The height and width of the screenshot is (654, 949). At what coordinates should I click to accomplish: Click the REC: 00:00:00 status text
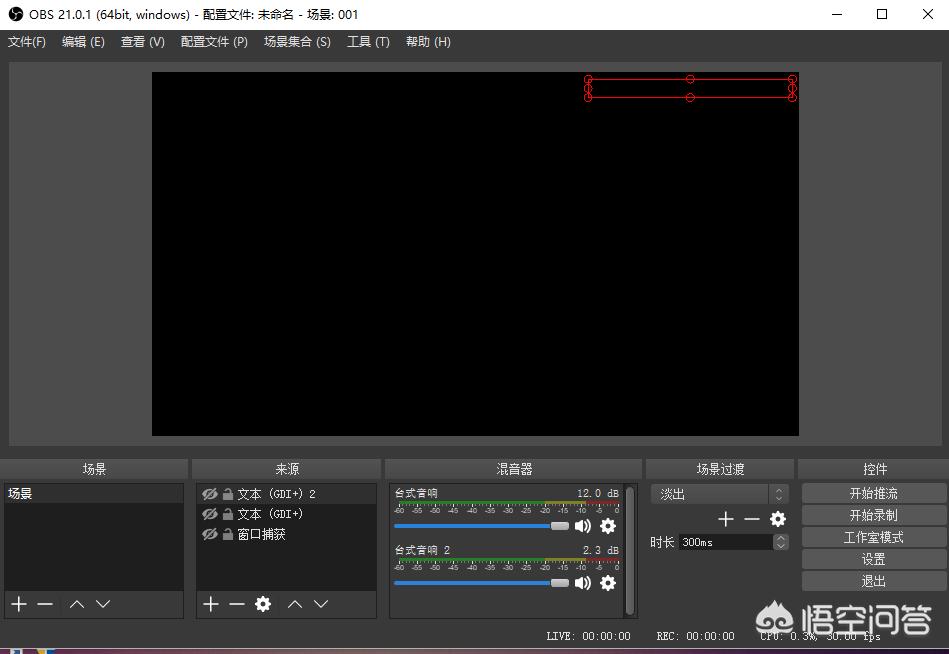695,636
